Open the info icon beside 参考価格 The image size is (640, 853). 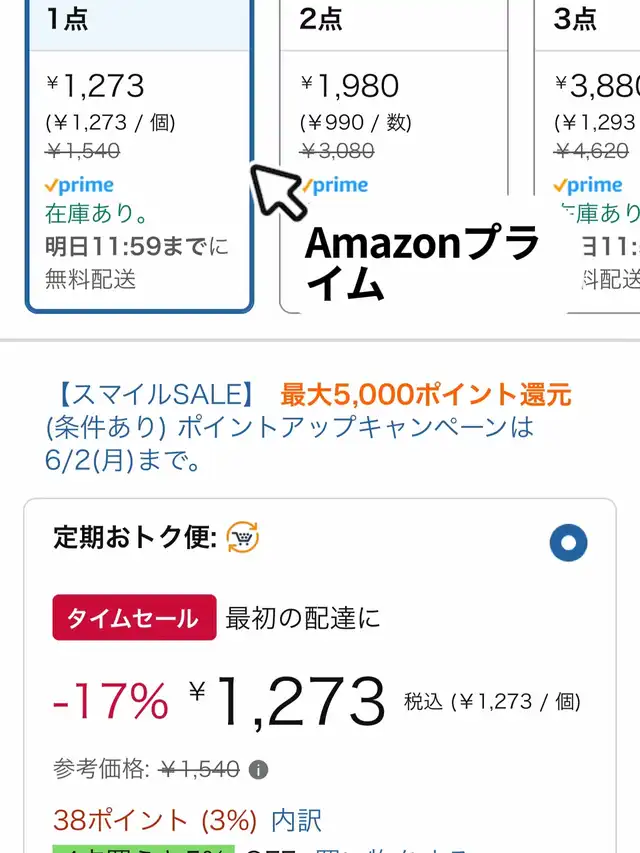[258, 770]
